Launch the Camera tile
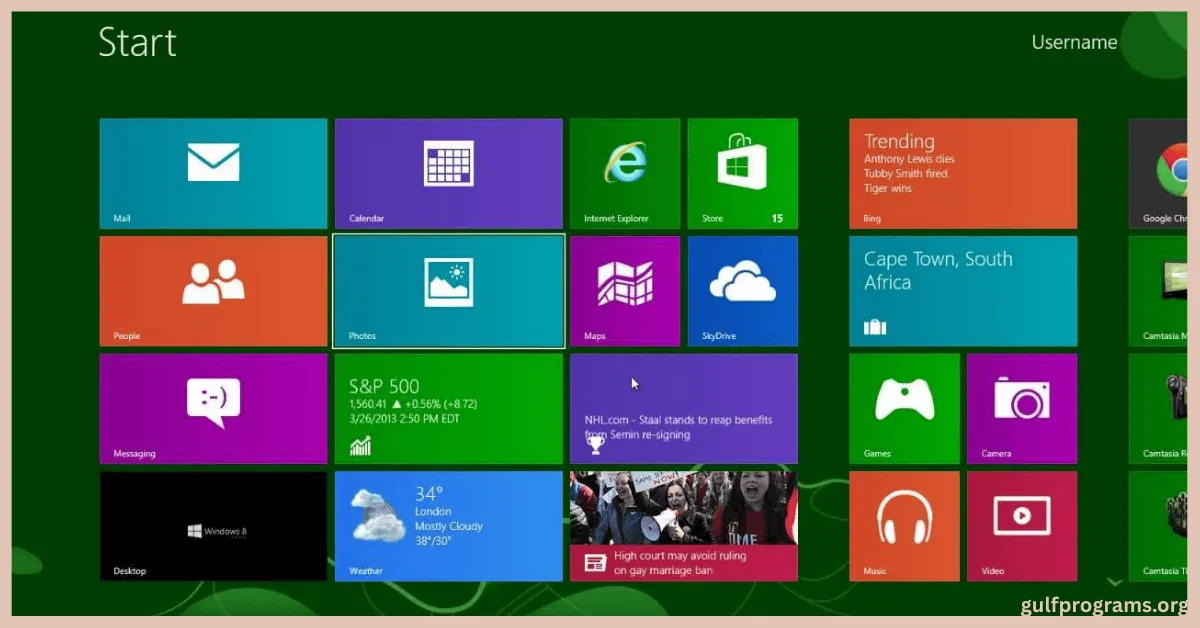The height and width of the screenshot is (628, 1200). 1021,408
